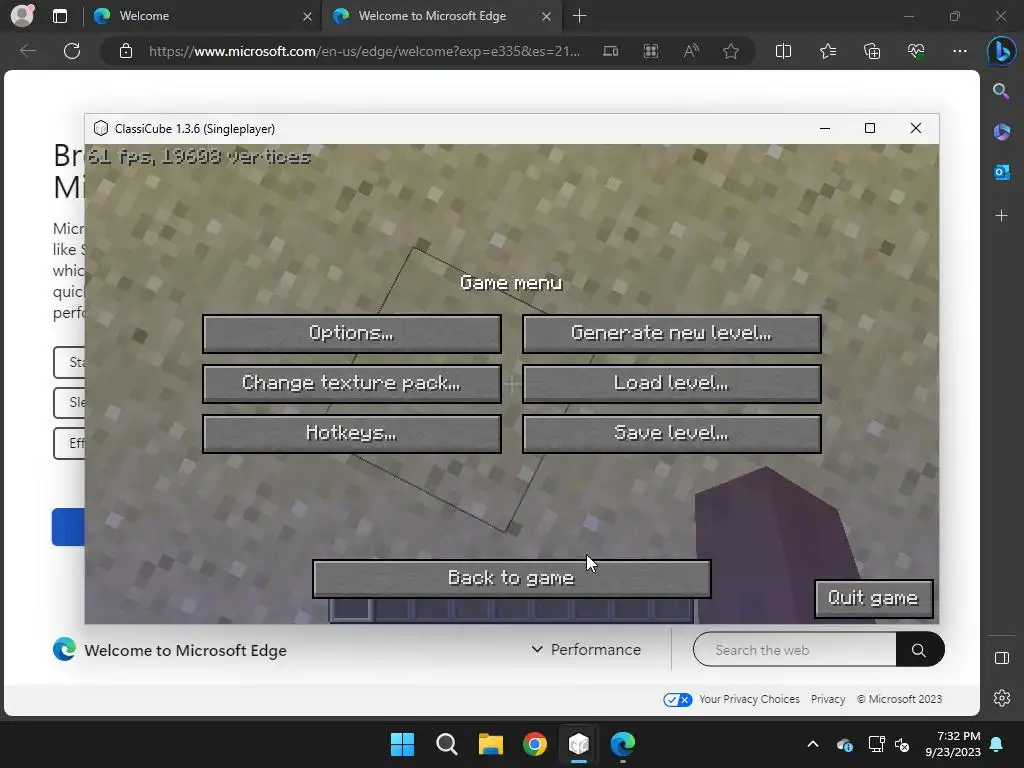Click Microsoft Edge taskbar icon

coord(623,744)
